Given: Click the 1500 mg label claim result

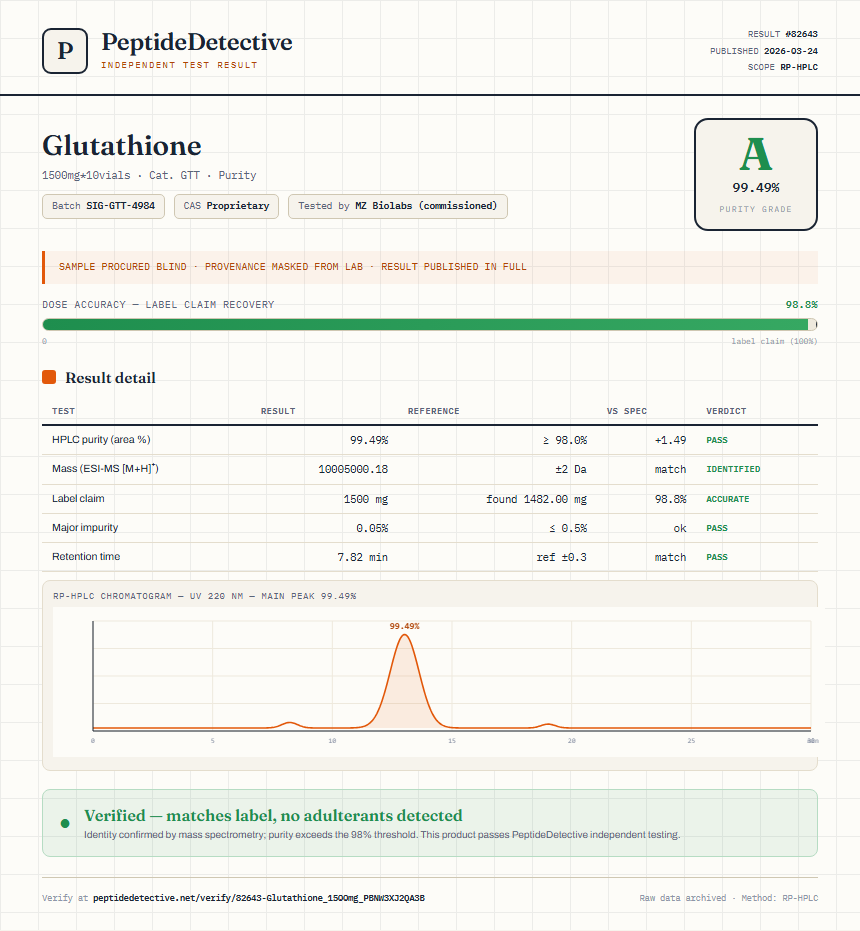Looking at the screenshot, I should [365, 499].
